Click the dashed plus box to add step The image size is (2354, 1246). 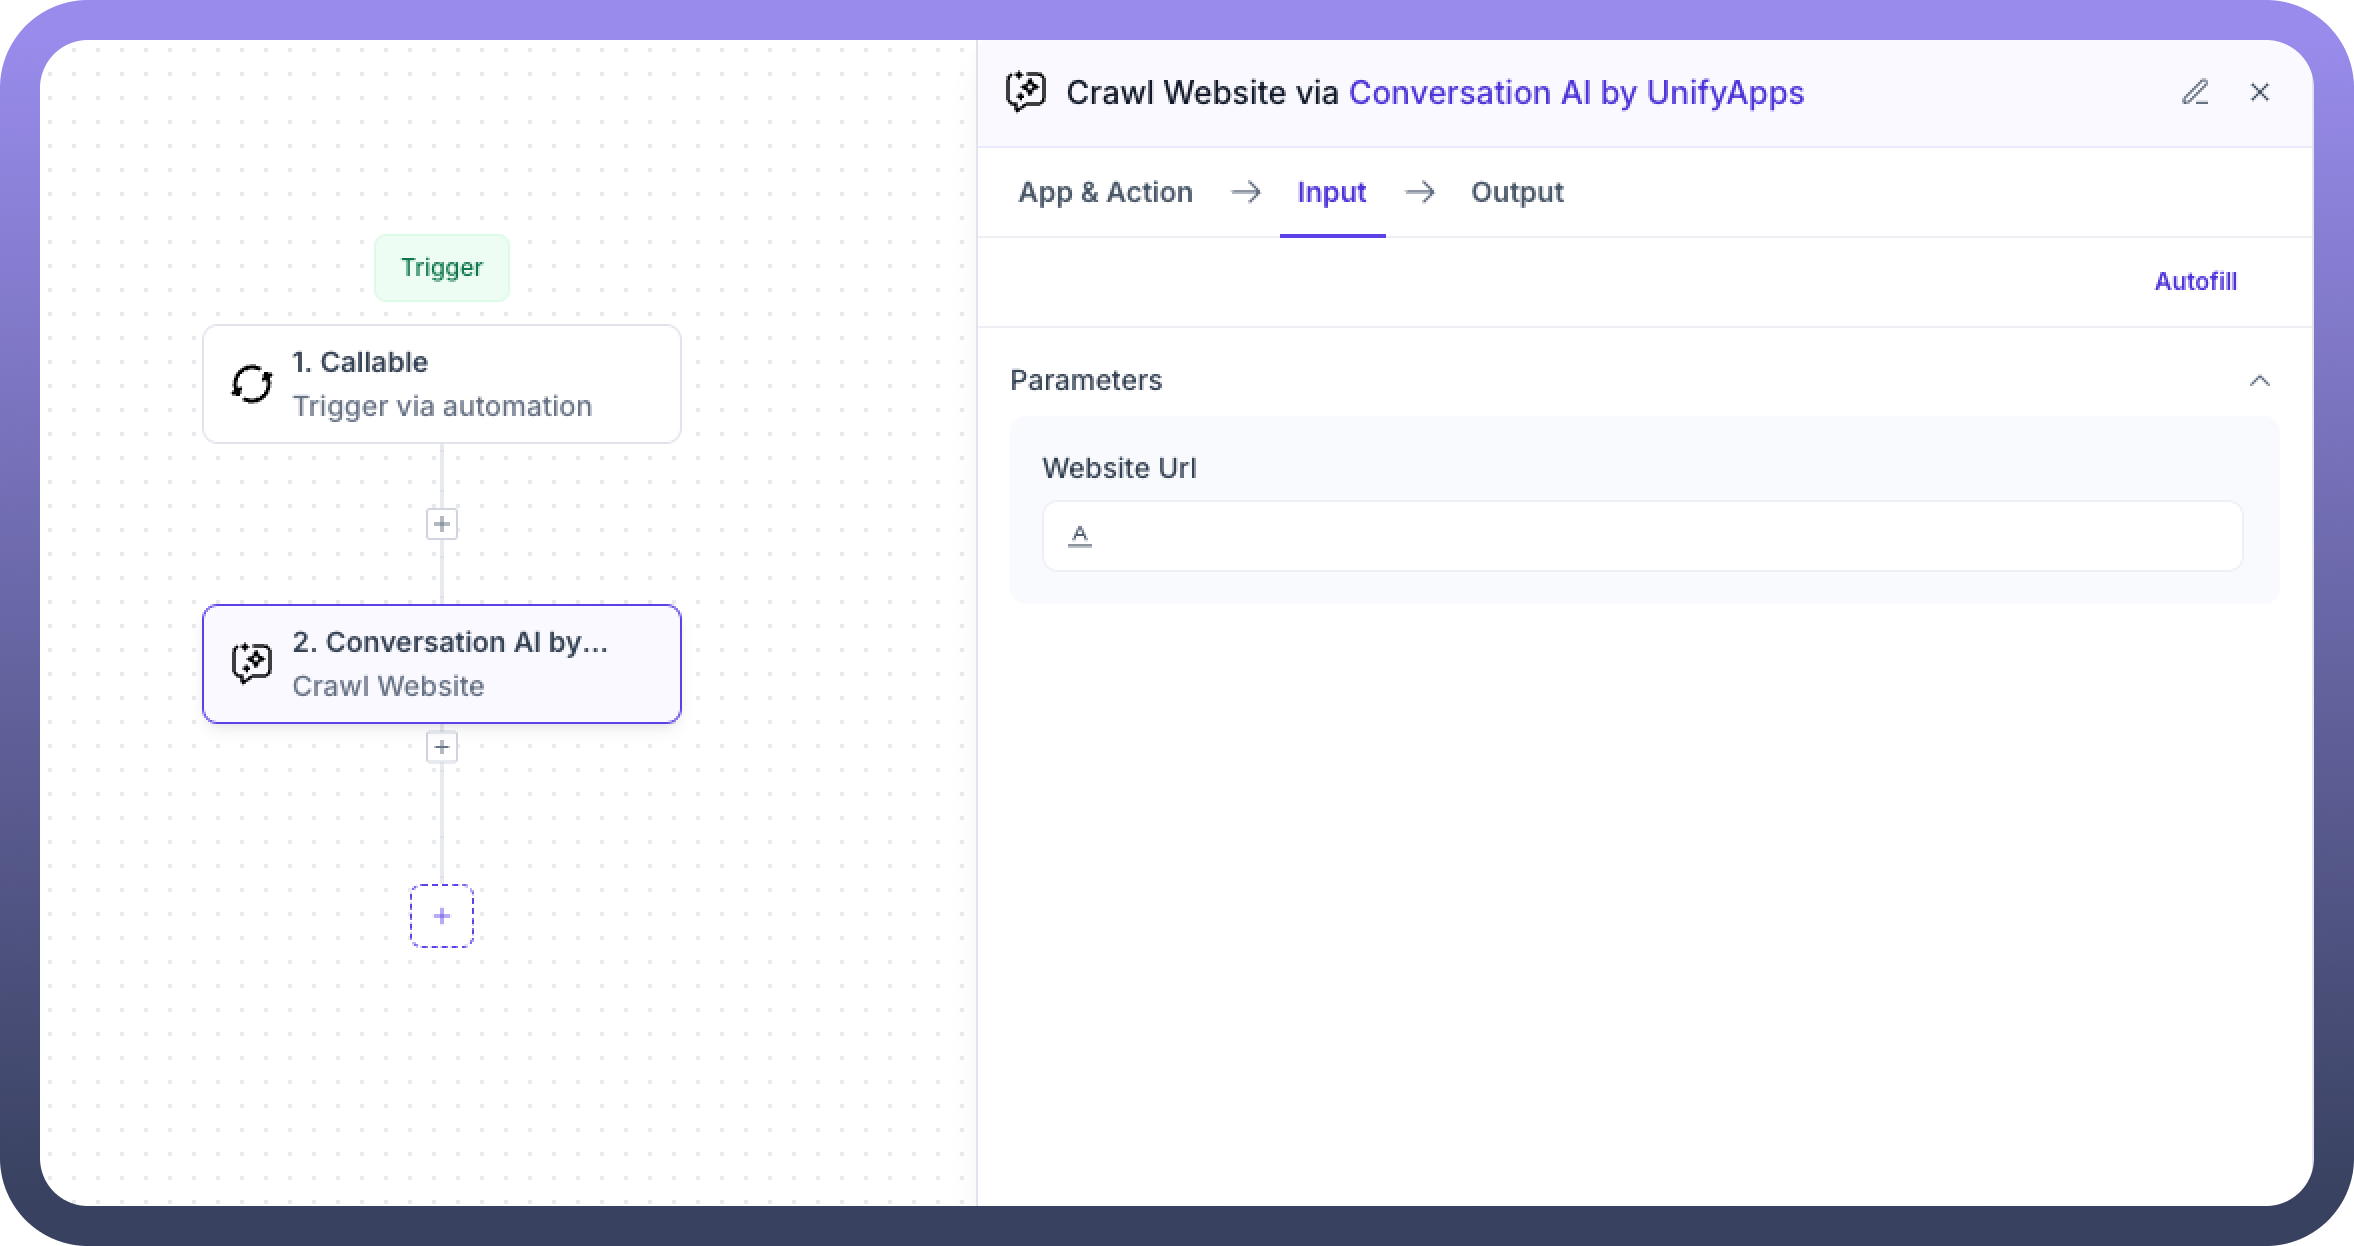[x=442, y=916]
